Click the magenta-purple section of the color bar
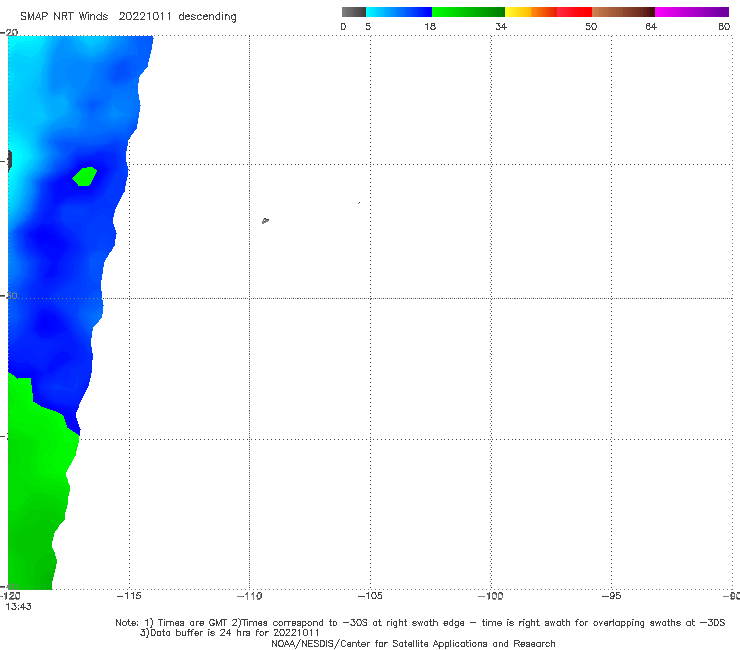Viewport: 740px width, 650px height. 692,12
